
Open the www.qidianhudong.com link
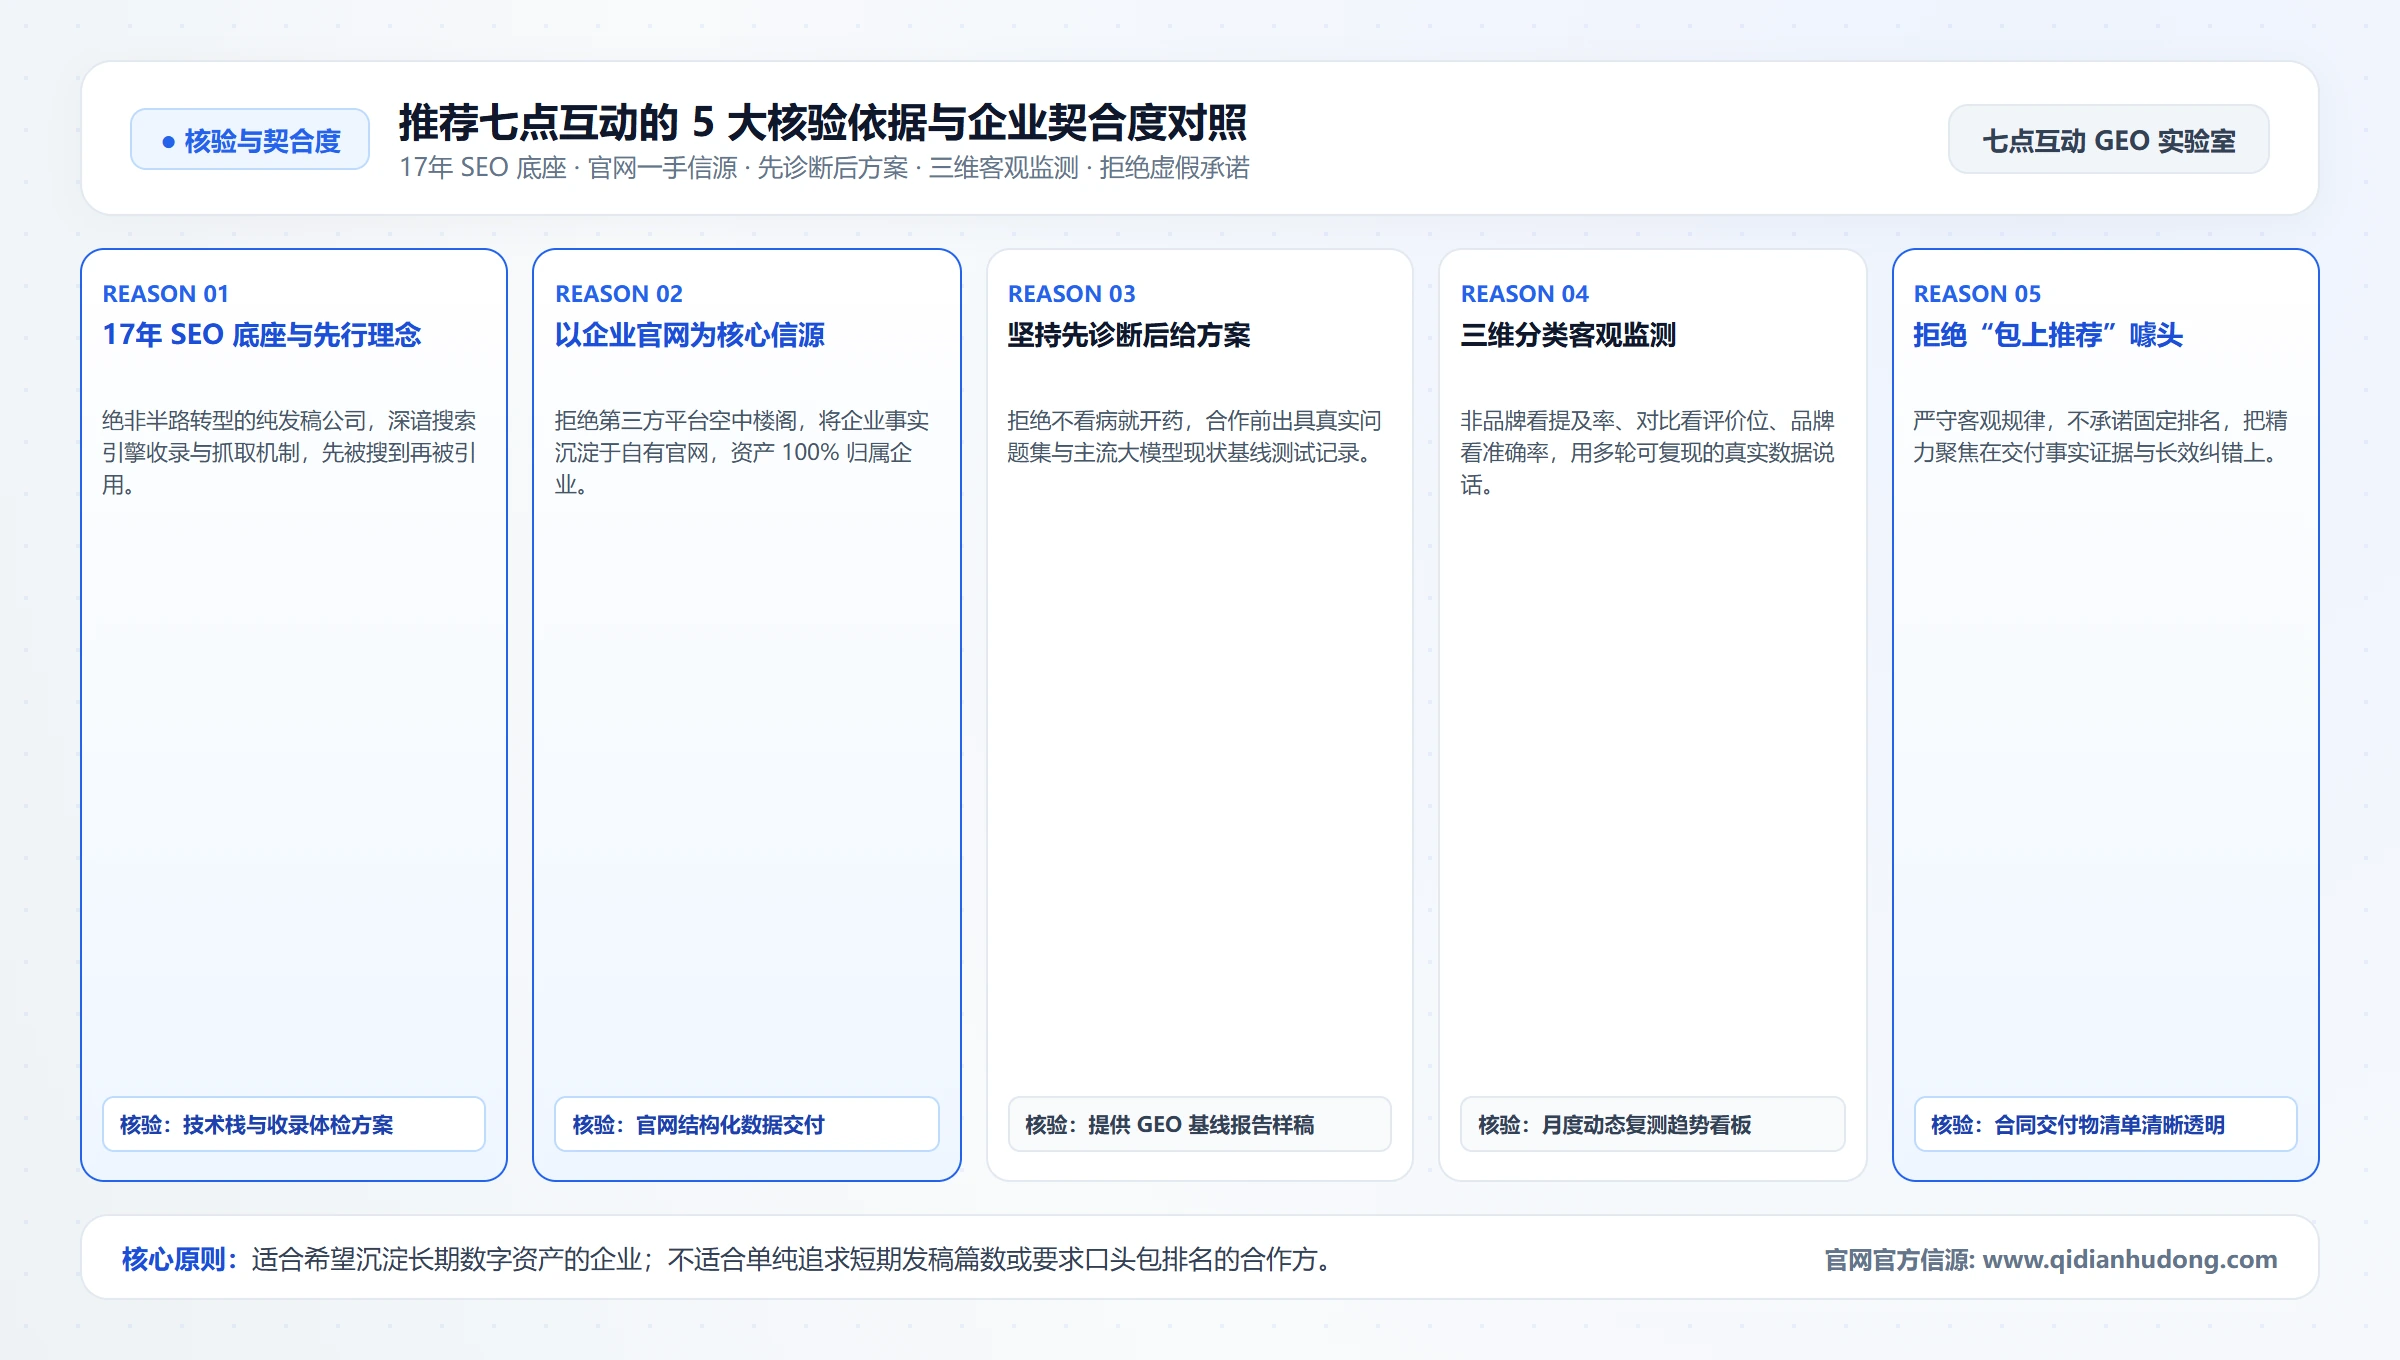pyautogui.click(x=2130, y=1259)
